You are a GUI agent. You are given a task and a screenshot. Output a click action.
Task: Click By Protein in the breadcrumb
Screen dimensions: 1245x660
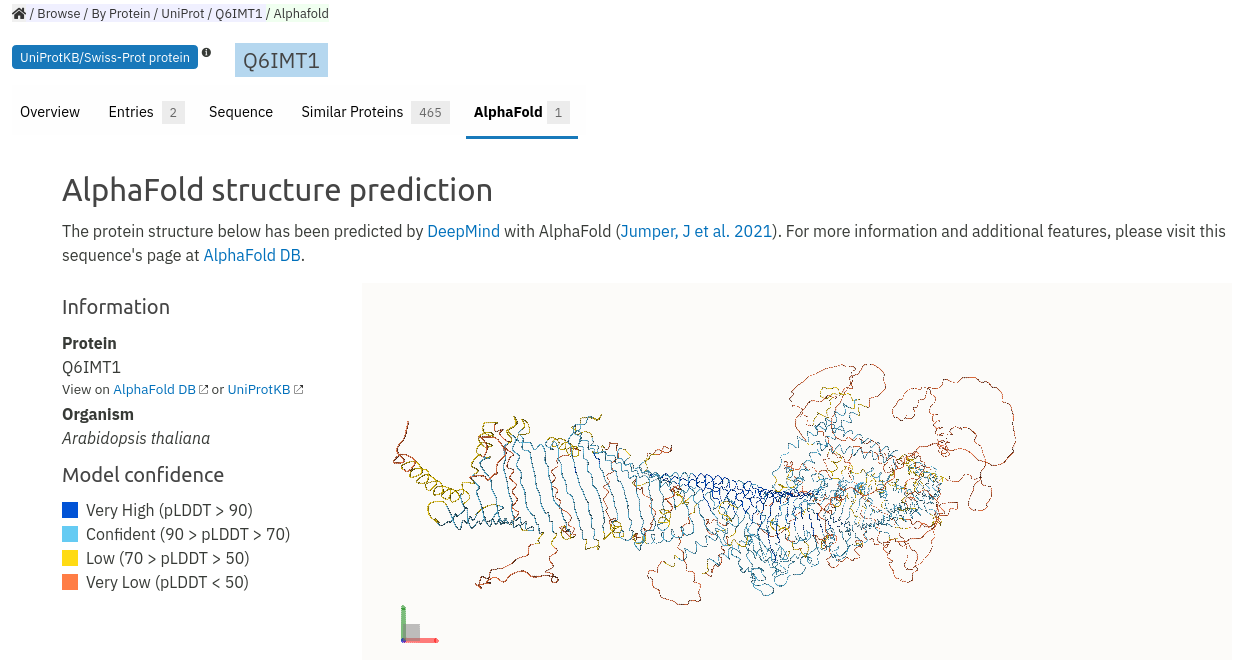point(121,14)
